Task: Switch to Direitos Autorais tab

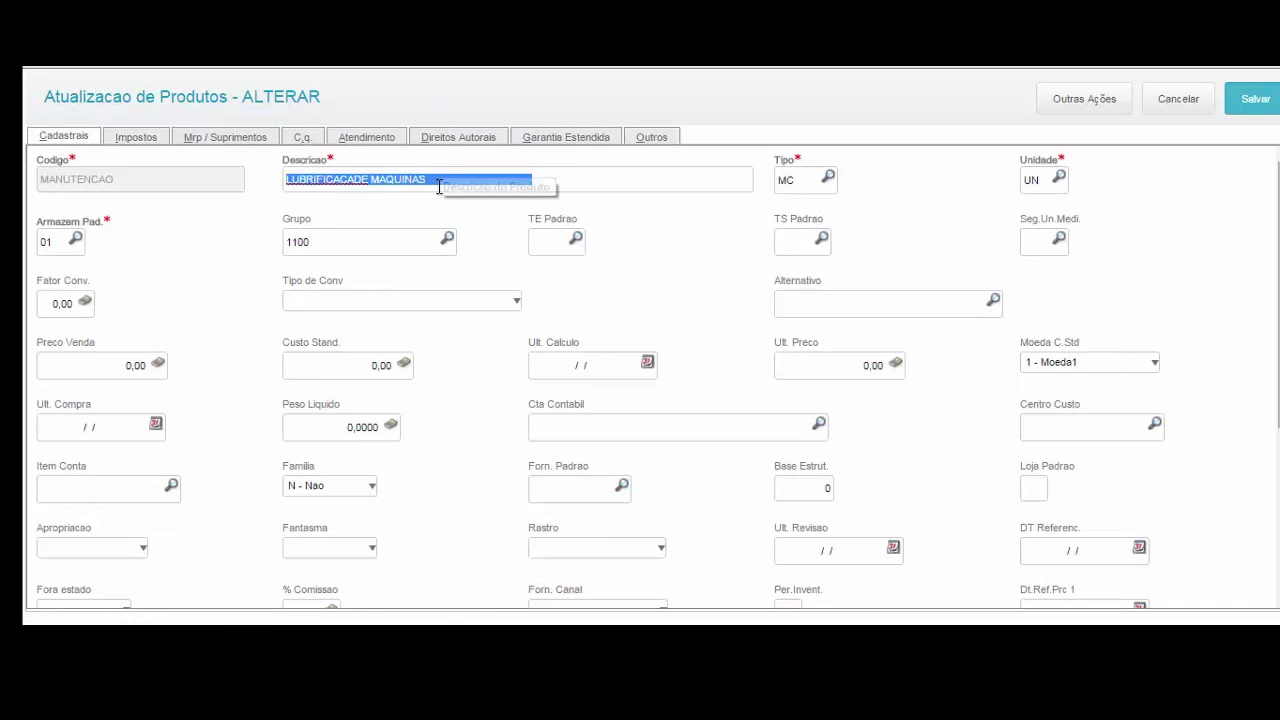Action: 458,137
